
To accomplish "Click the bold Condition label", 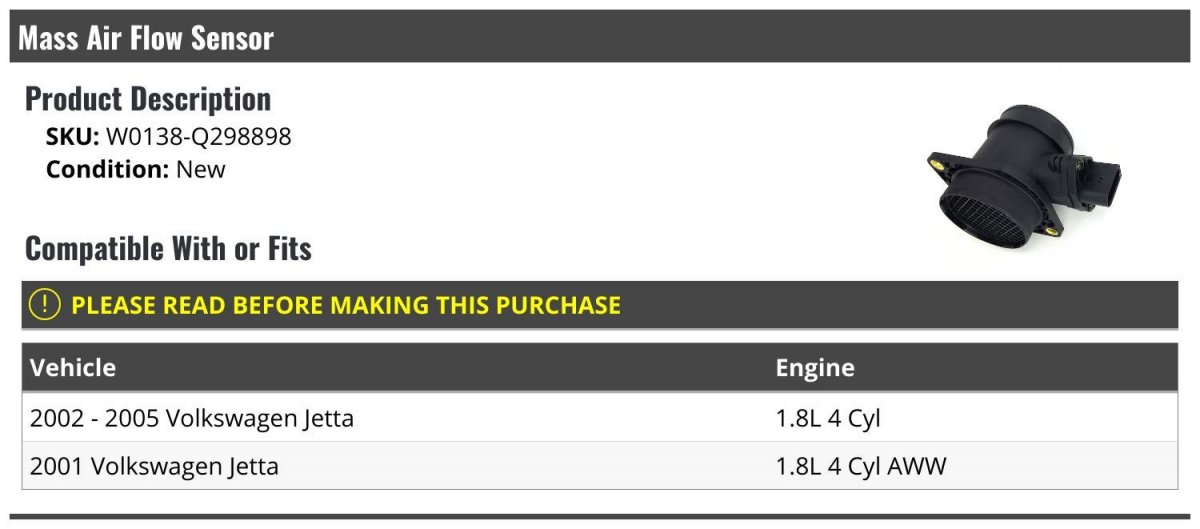I will point(107,169).
